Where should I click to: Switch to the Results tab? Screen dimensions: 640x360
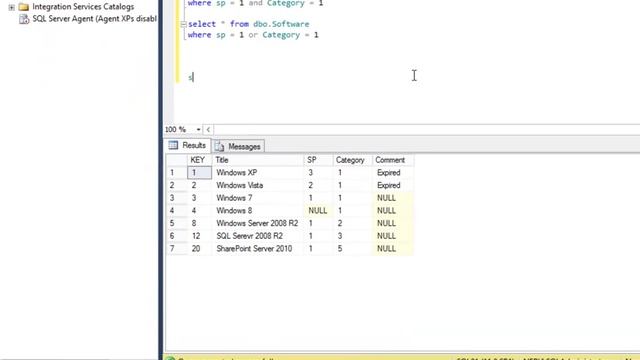(187, 145)
